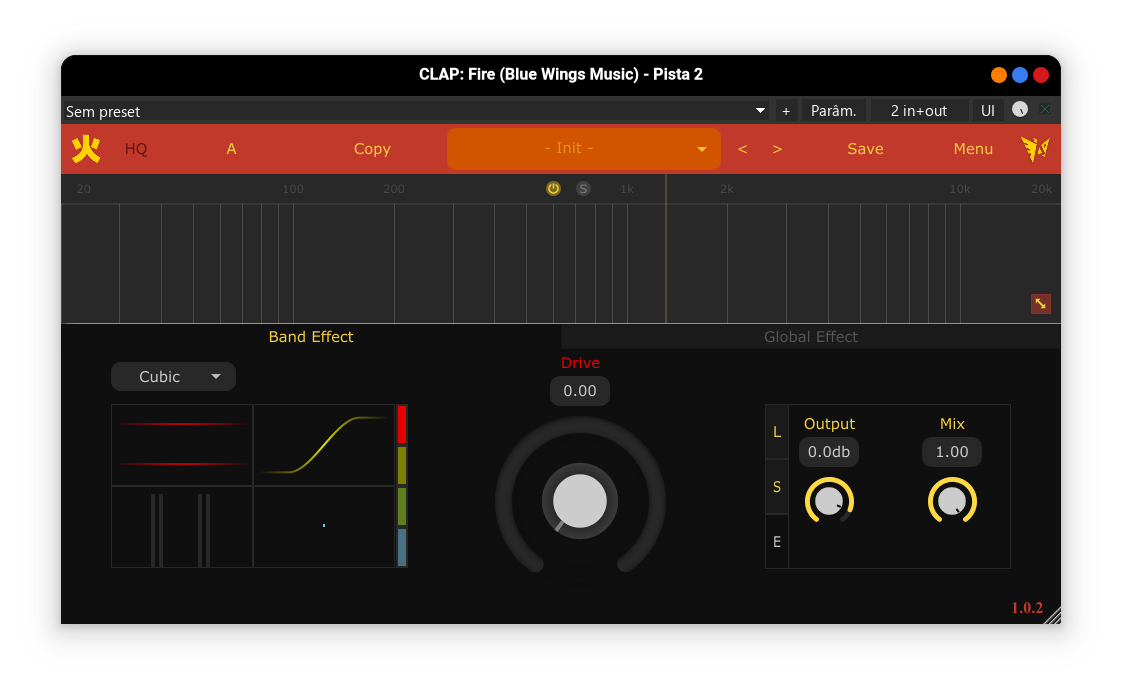Click the Drive value field
The image size is (1122, 691).
click(580, 391)
